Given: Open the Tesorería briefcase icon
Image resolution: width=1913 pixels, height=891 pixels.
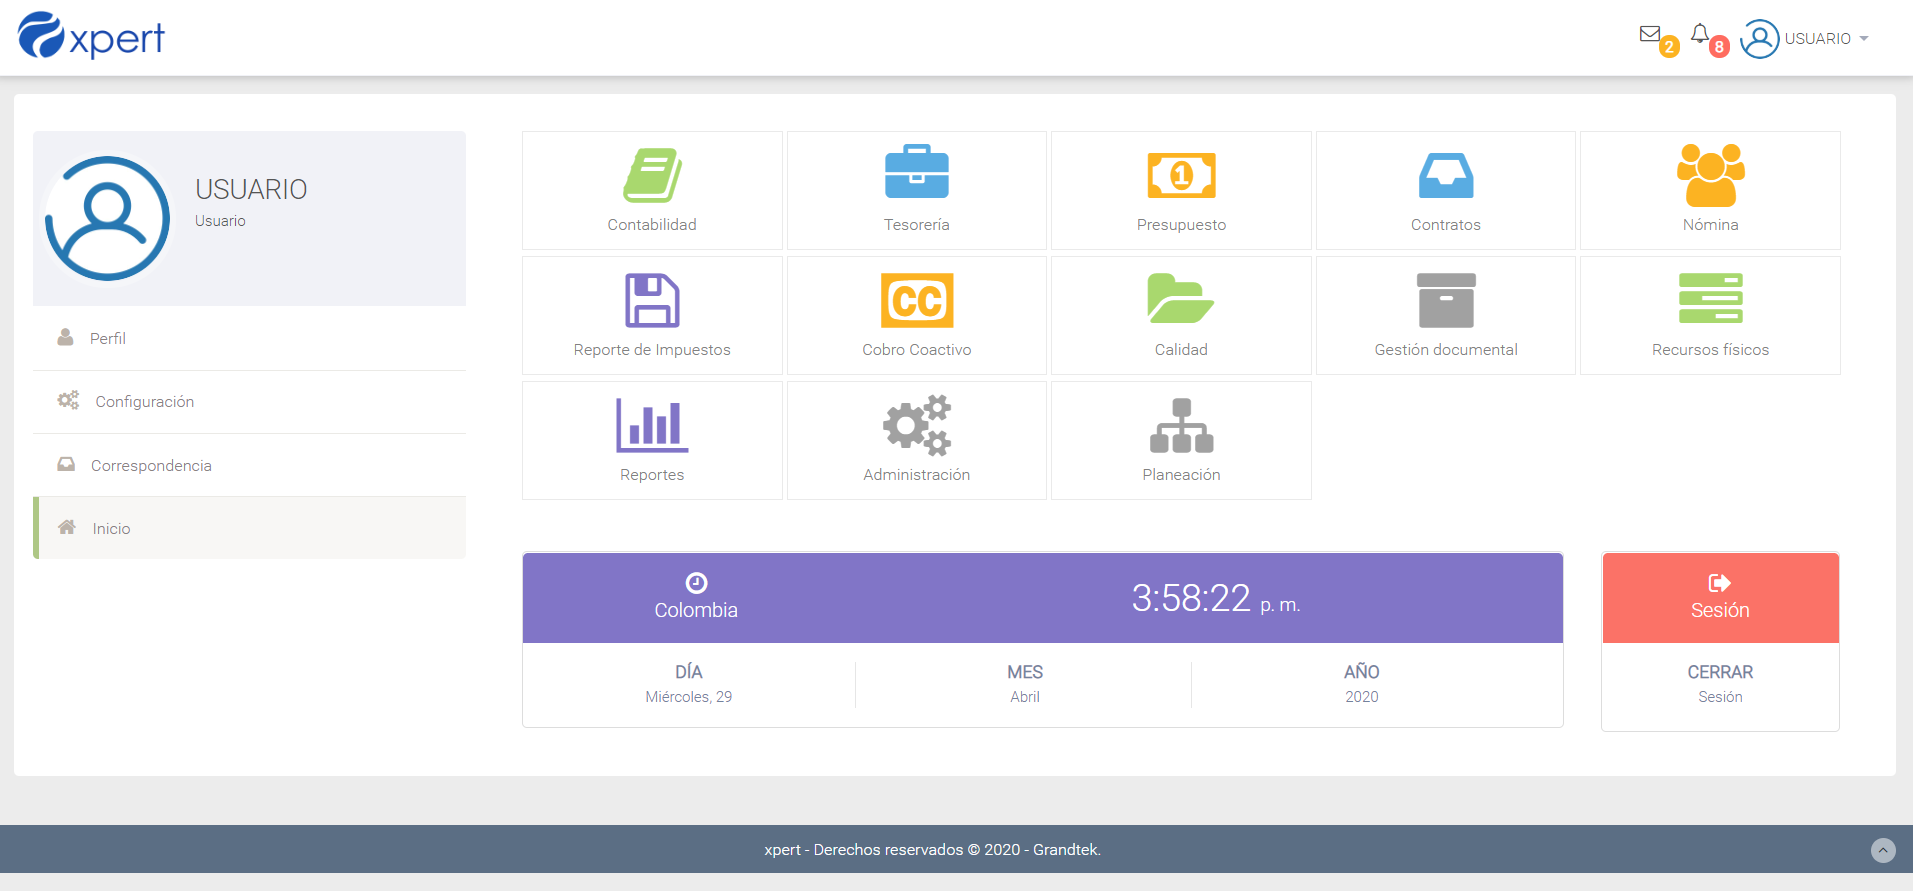Looking at the screenshot, I should pyautogui.click(x=916, y=172).
